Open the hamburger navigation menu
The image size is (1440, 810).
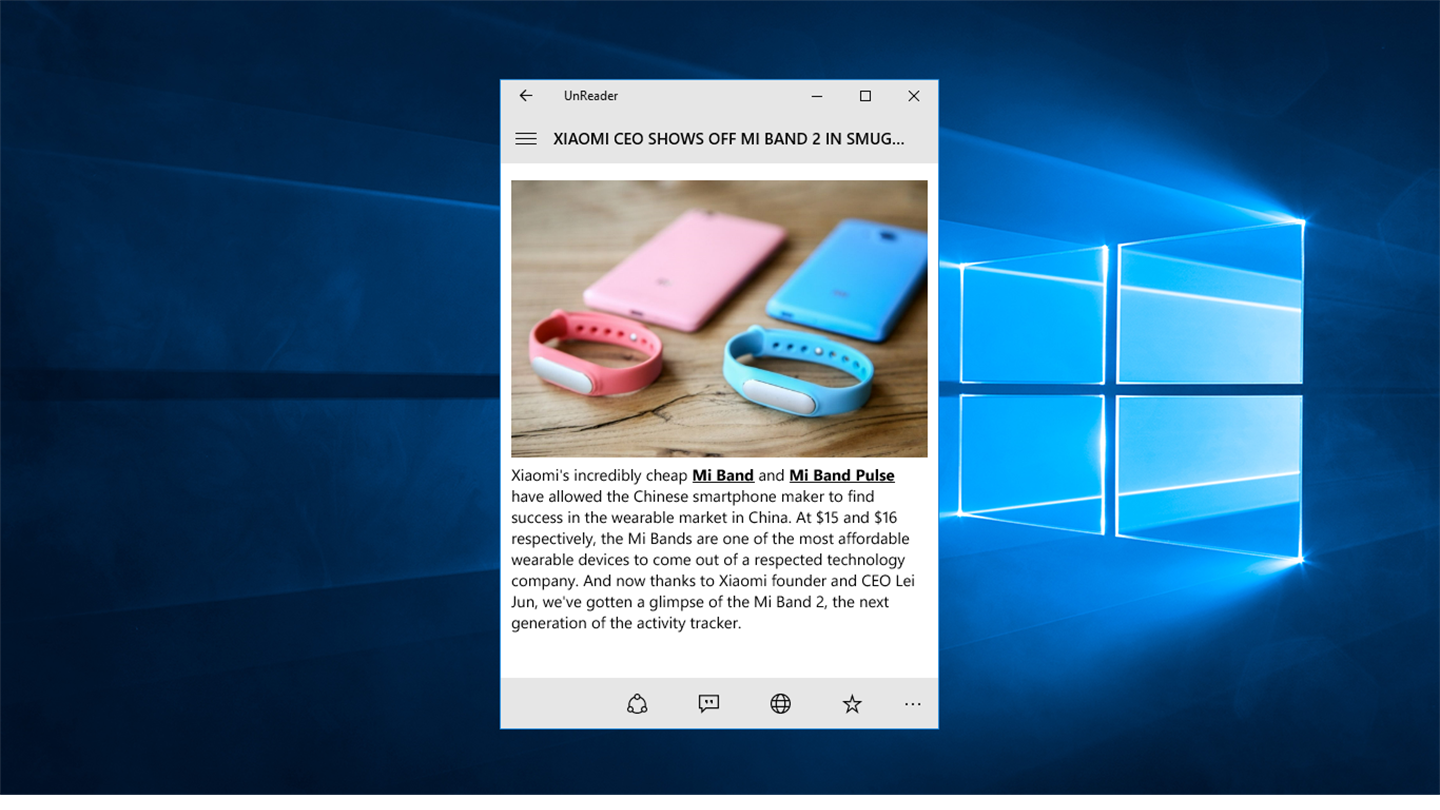click(x=526, y=139)
